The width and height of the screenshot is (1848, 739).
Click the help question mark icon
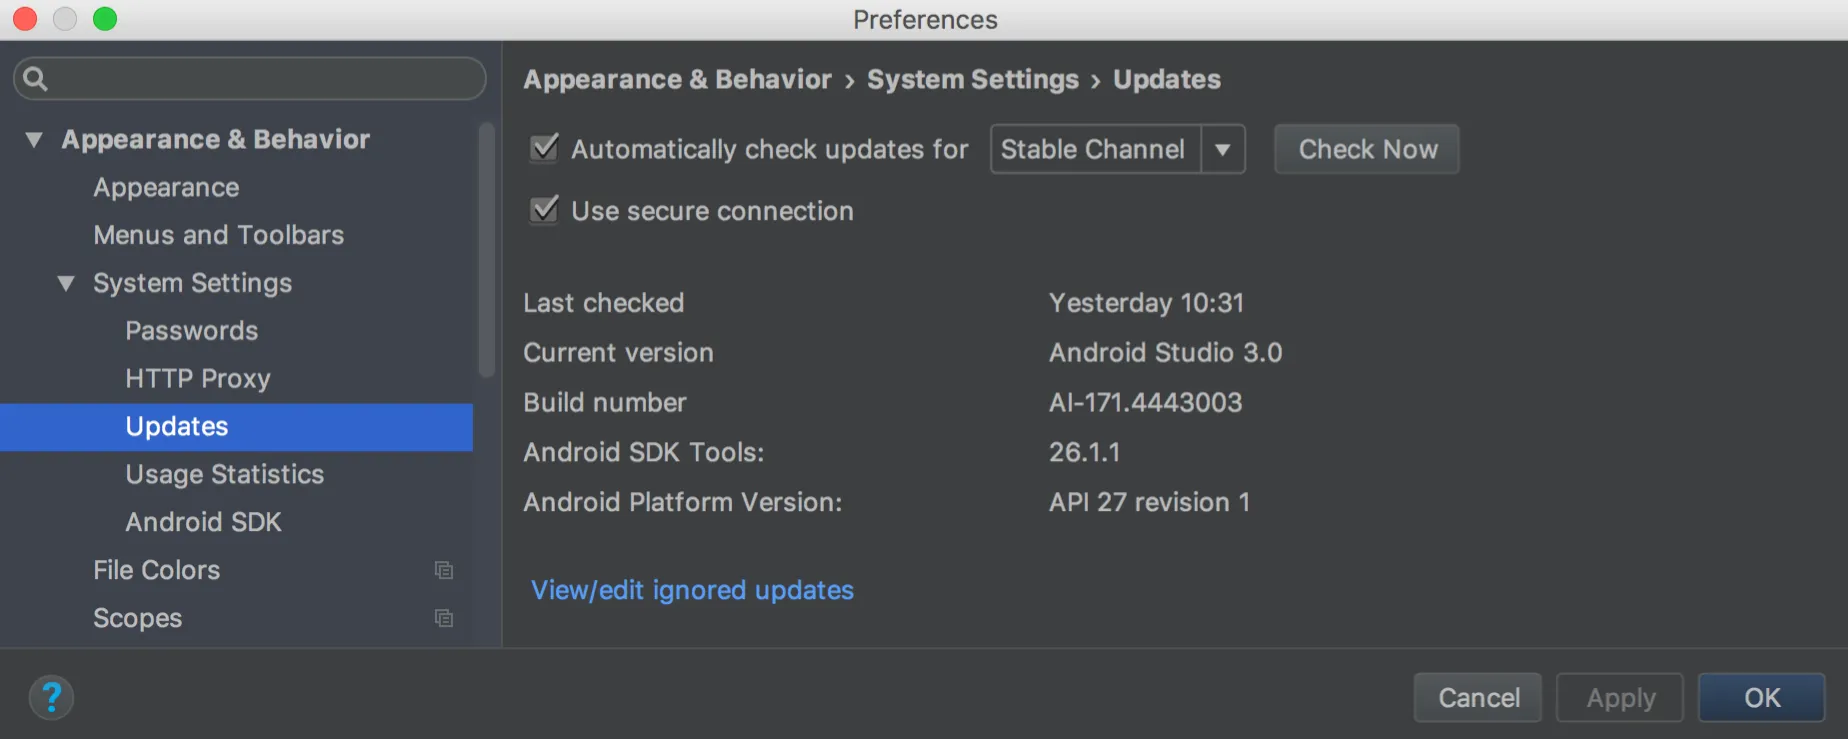pyautogui.click(x=51, y=697)
